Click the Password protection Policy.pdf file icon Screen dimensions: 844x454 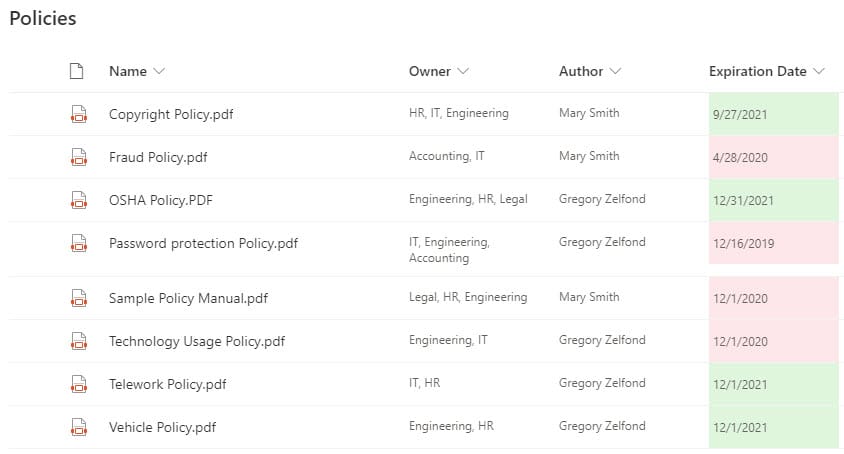pyautogui.click(x=79, y=243)
